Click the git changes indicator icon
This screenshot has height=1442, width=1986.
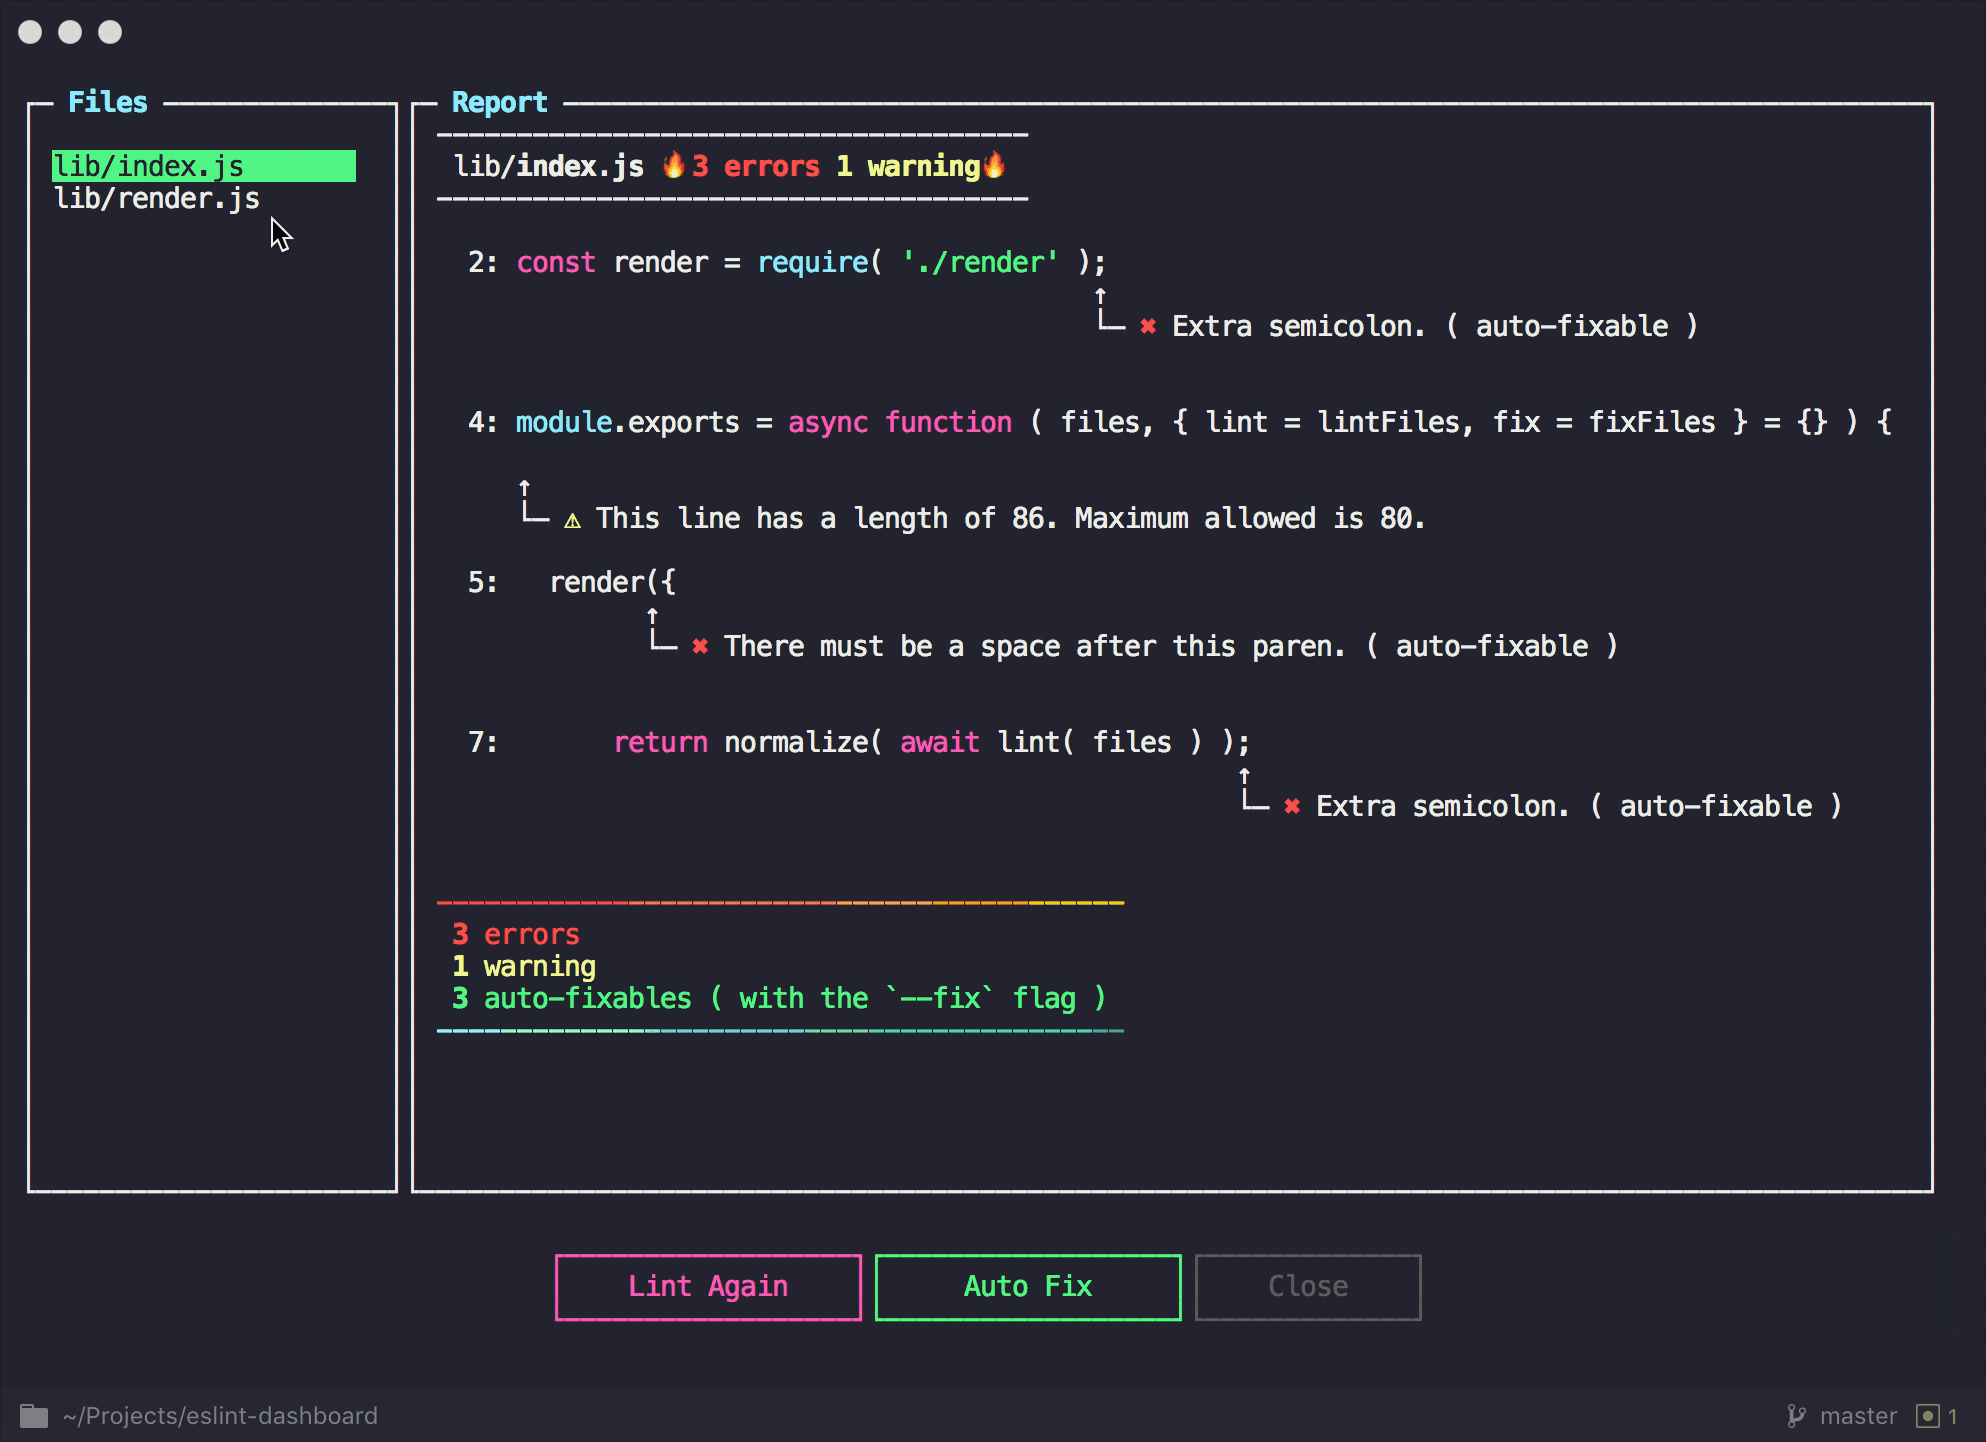coord(1927,1416)
